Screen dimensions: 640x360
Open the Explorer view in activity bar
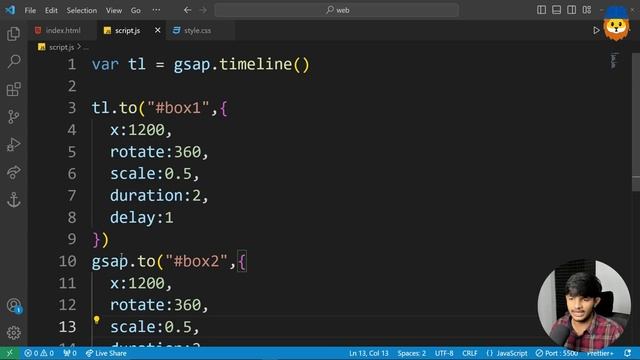13,33
